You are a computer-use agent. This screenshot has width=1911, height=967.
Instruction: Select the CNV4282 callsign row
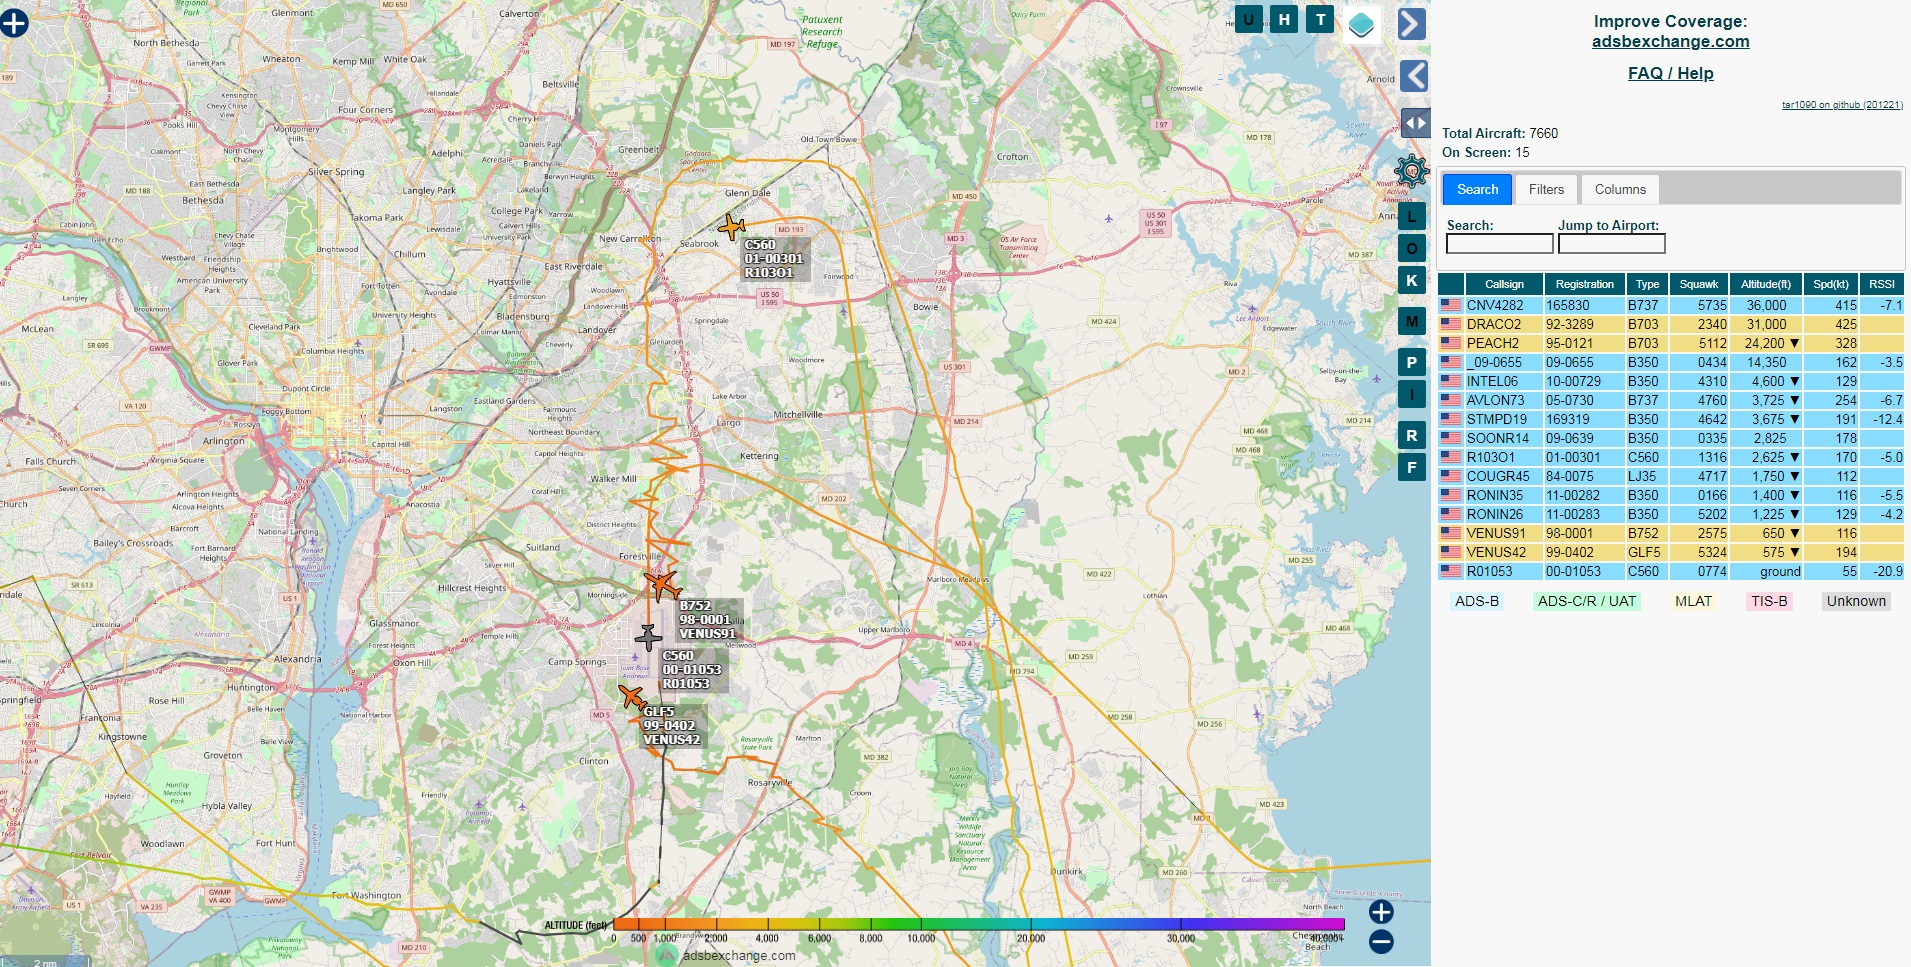(x=1671, y=305)
